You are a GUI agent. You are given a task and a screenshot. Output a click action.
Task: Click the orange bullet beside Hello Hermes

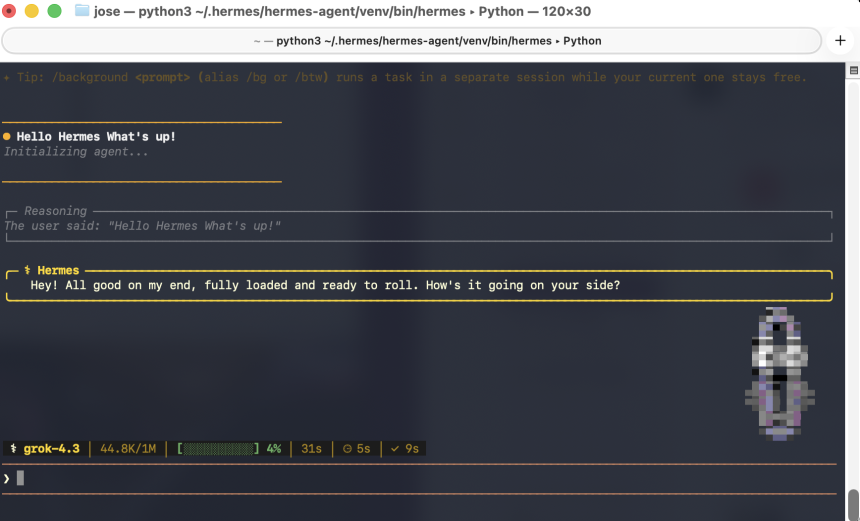point(7,137)
